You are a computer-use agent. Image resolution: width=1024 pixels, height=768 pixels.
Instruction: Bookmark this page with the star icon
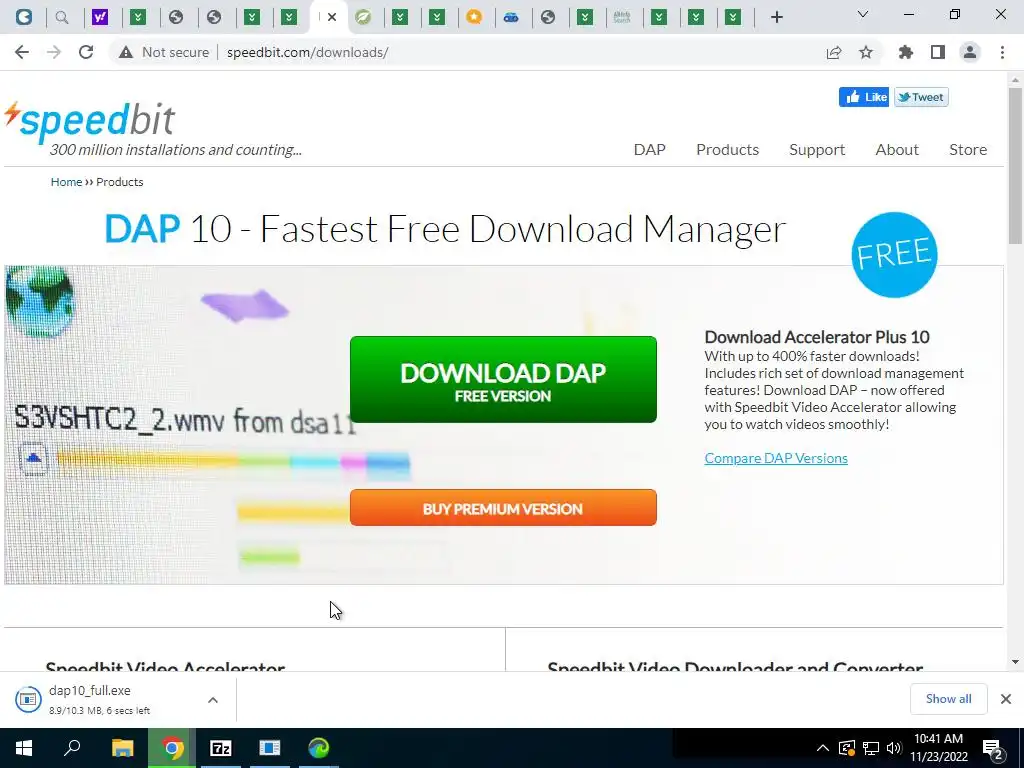(x=866, y=52)
